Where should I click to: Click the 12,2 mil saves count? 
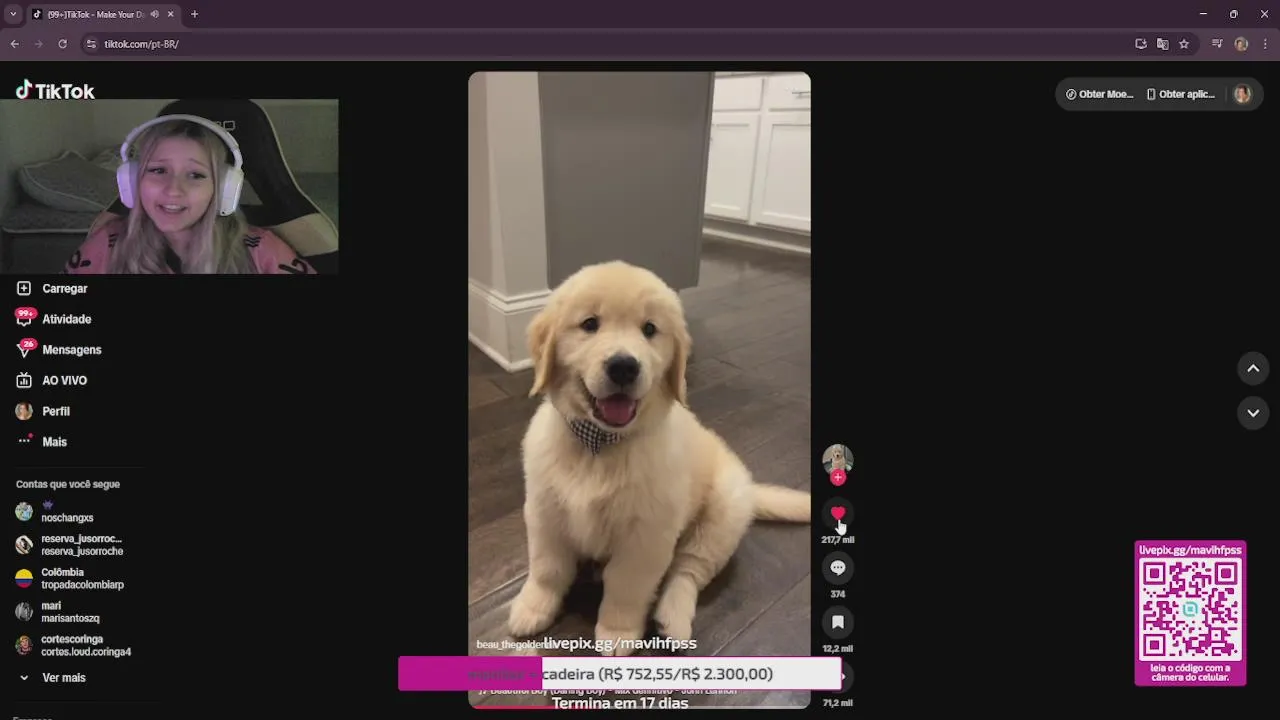tap(838, 648)
